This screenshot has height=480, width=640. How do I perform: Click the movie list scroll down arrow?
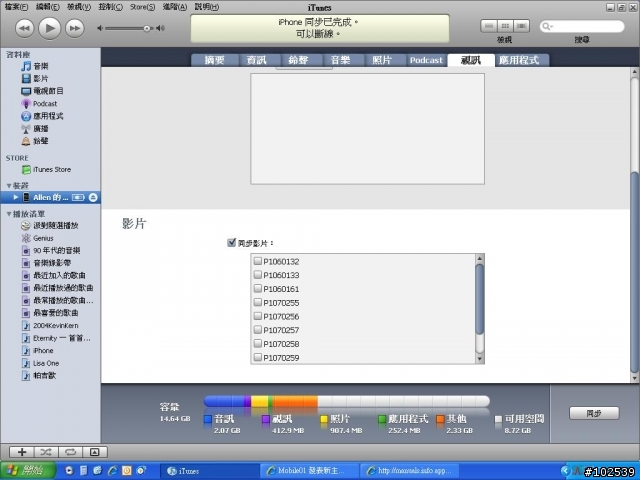pos(480,359)
